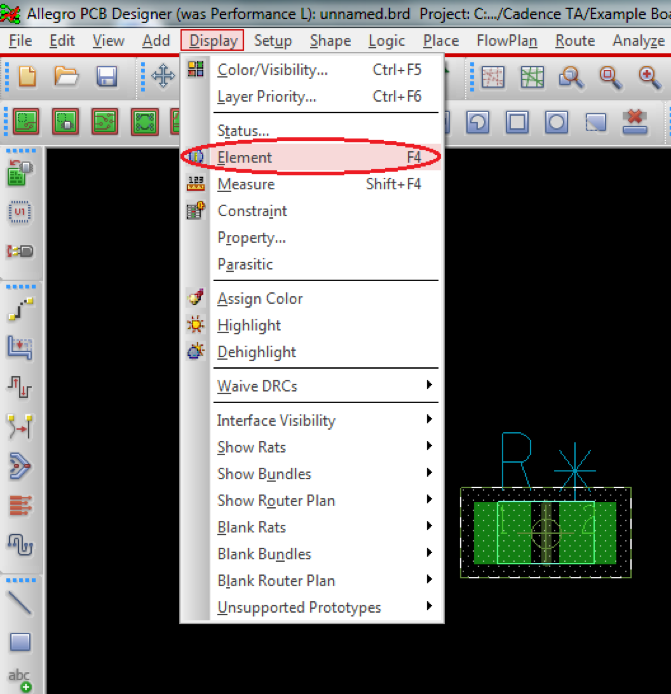Click the New file icon
The image size is (671, 694).
(x=27, y=76)
